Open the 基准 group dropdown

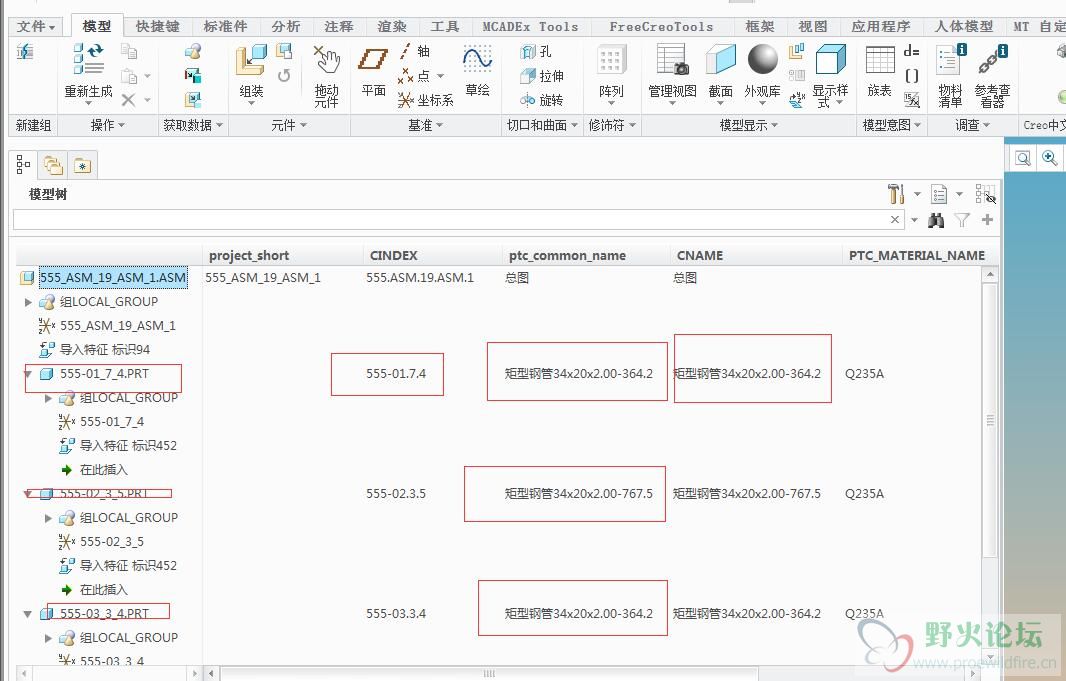[426, 125]
